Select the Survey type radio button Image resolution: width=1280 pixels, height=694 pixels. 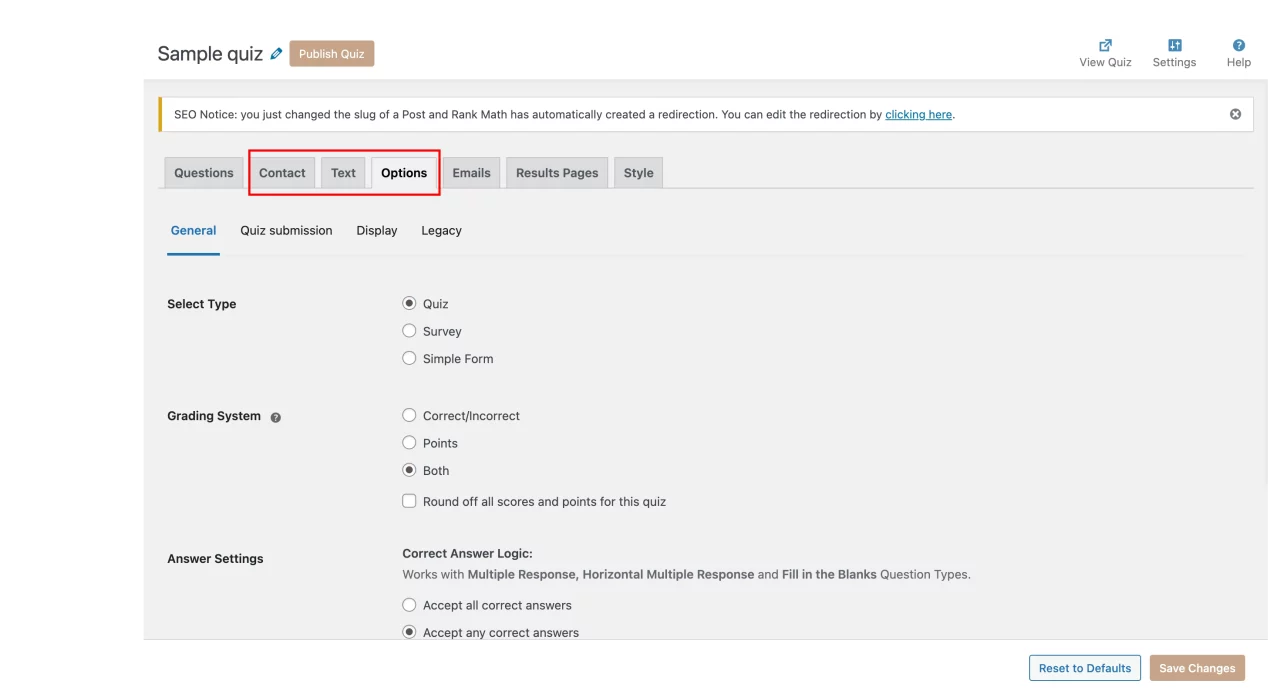pos(409,331)
